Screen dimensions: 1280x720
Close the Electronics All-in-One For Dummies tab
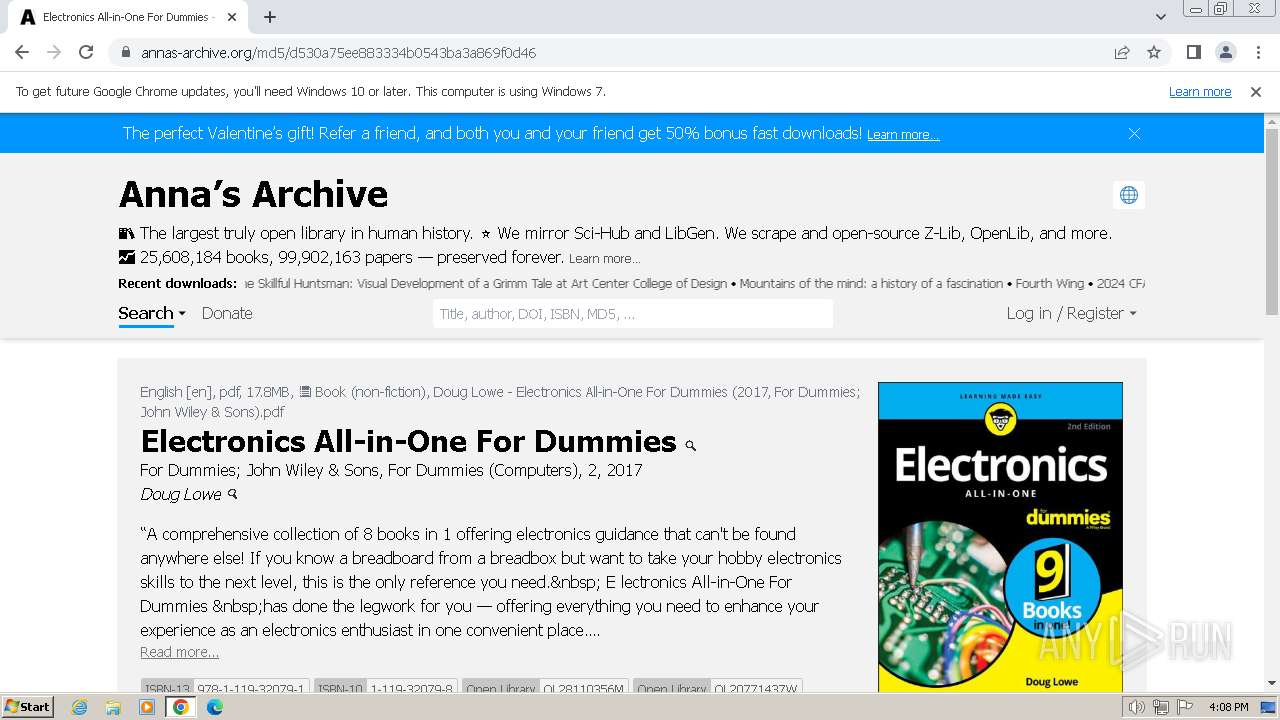pyautogui.click(x=232, y=17)
